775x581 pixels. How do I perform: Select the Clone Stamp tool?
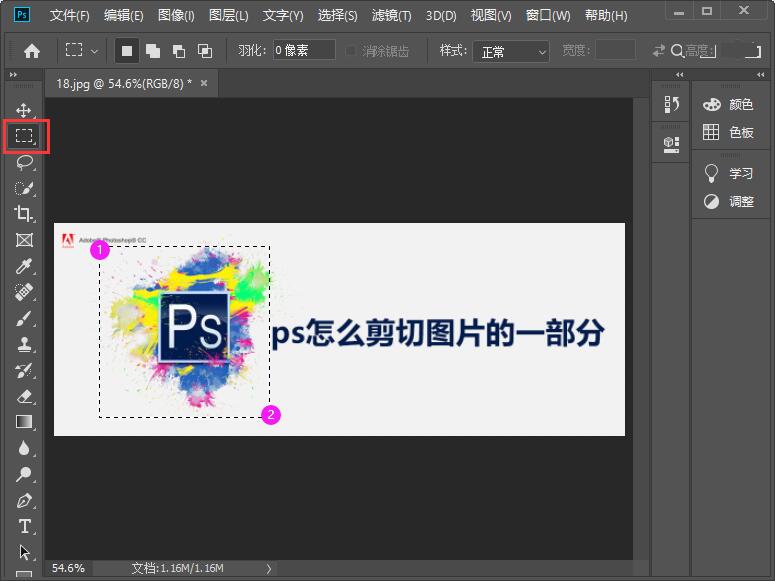pyautogui.click(x=24, y=344)
